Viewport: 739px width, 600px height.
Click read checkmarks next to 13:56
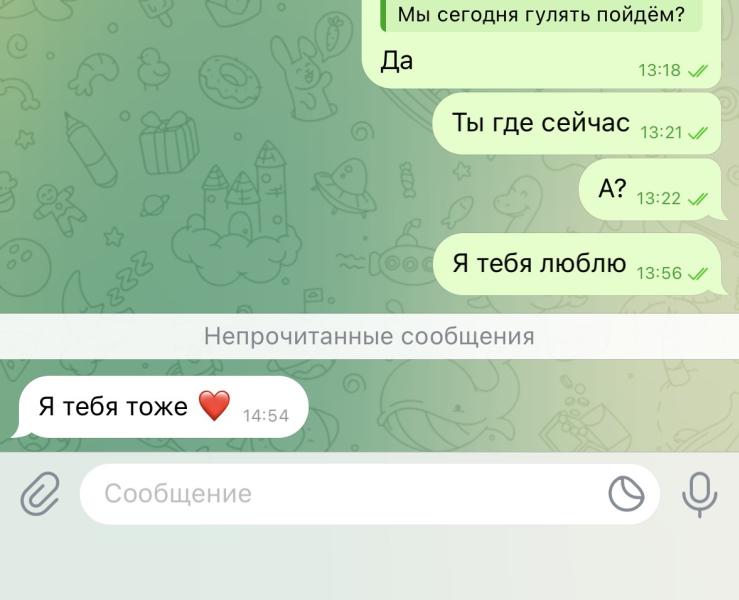(x=698, y=273)
